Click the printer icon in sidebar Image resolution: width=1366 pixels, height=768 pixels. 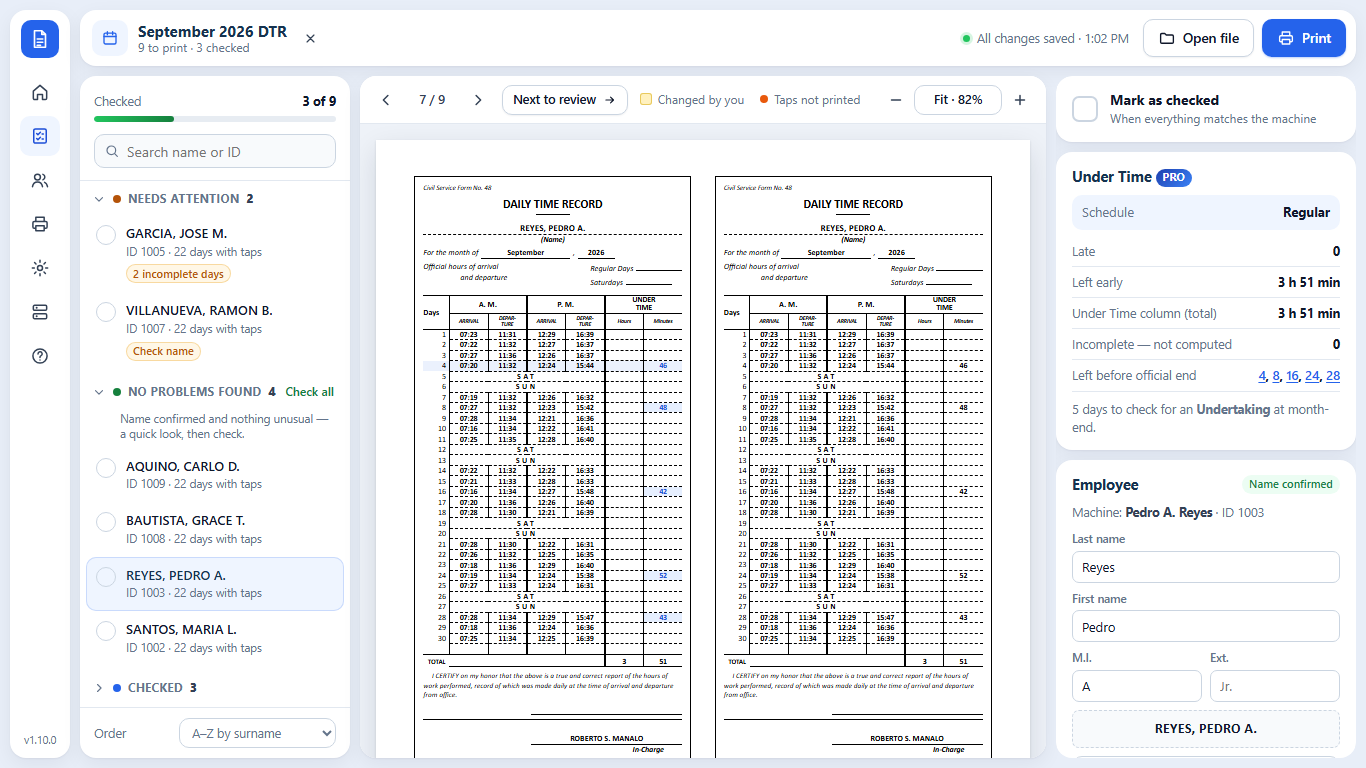click(x=40, y=224)
